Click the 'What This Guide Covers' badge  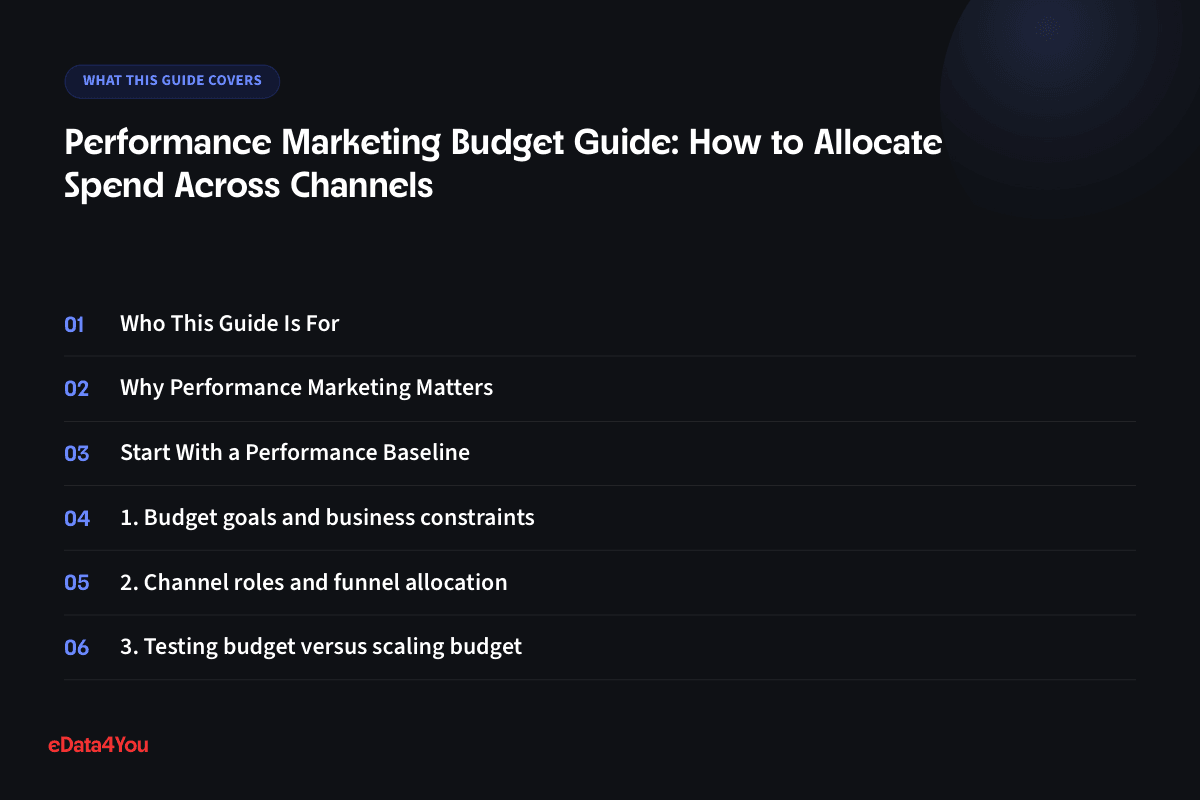click(172, 81)
